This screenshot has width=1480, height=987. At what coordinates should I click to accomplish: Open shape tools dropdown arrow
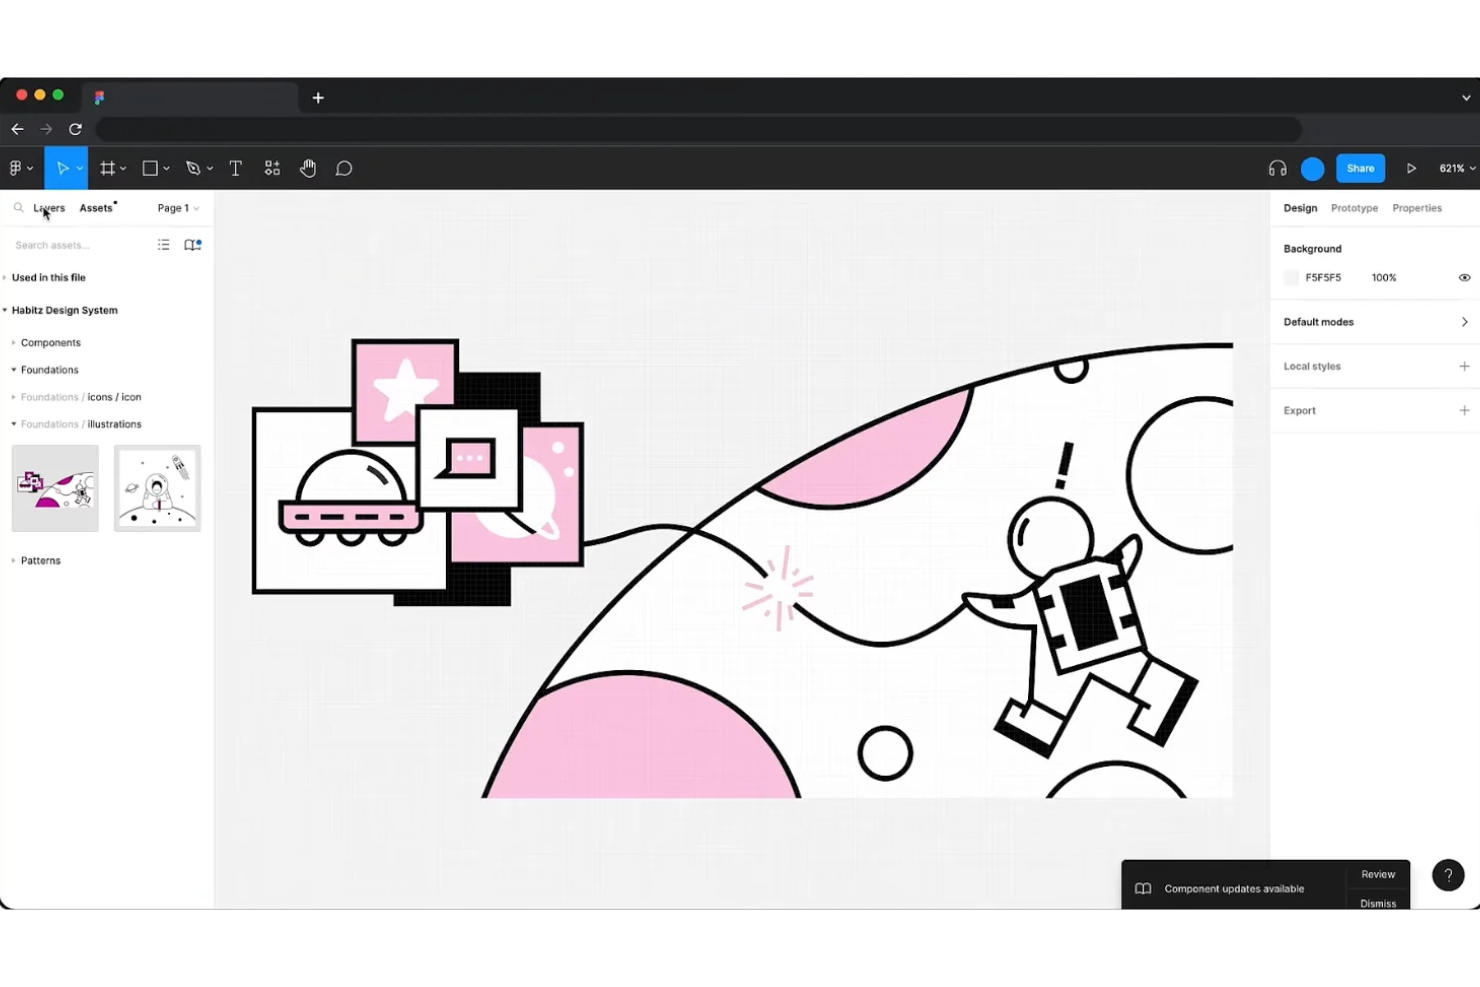coord(166,169)
